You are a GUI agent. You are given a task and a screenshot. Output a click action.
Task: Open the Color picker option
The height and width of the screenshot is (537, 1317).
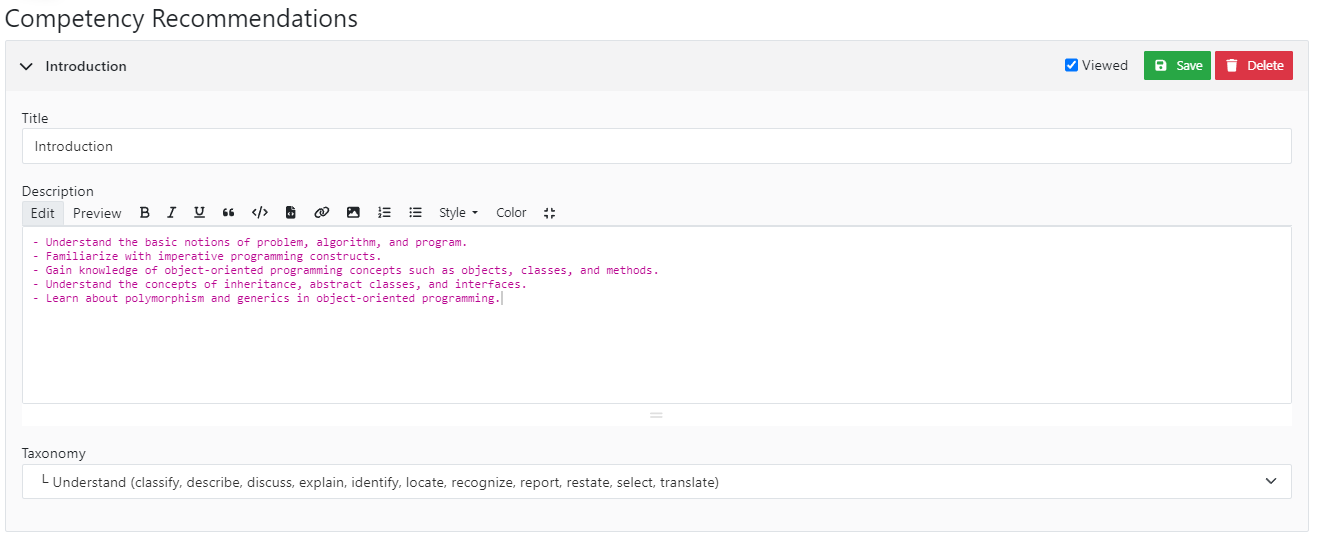click(x=511, y=213)
